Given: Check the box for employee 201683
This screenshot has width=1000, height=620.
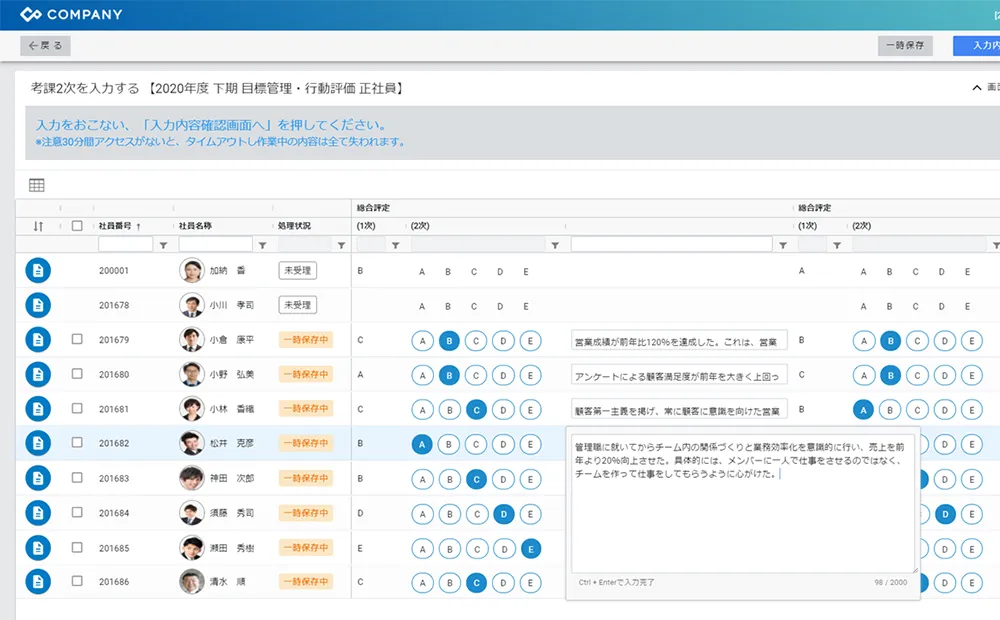Looking at the screenshot, I should coord(77,478).
